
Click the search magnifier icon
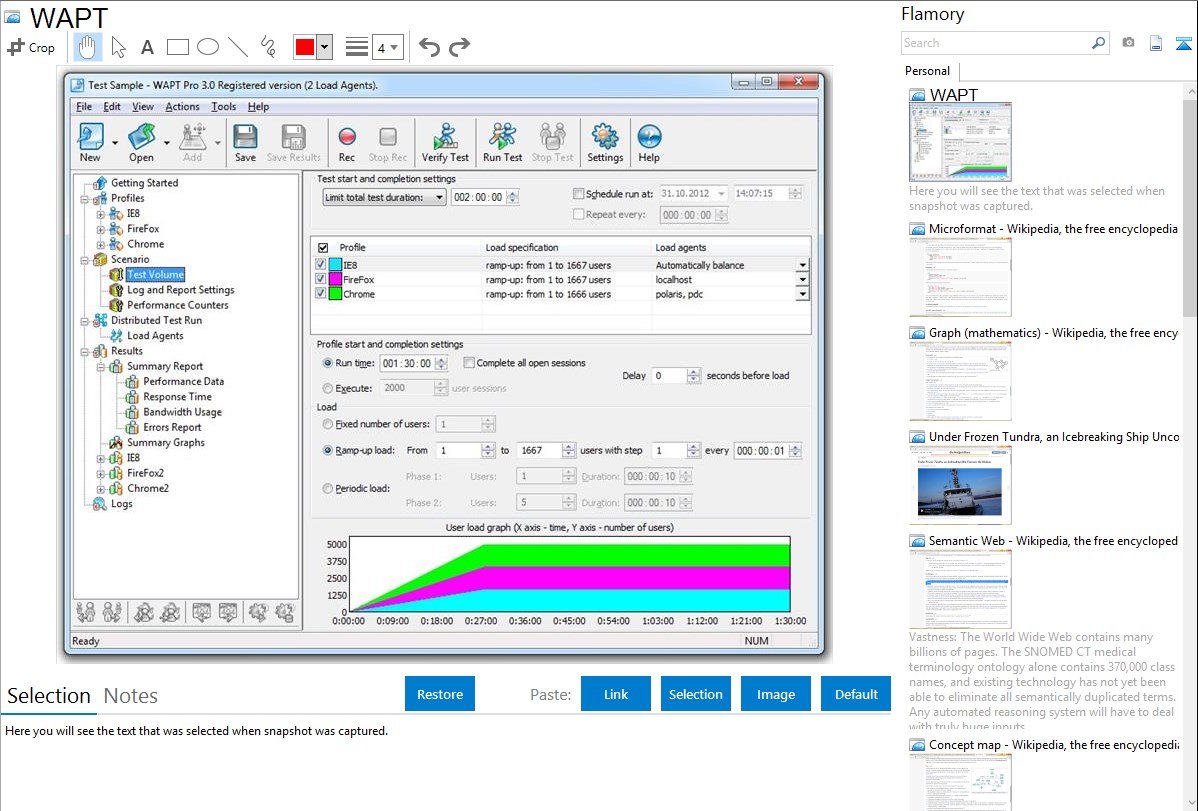1099,43
